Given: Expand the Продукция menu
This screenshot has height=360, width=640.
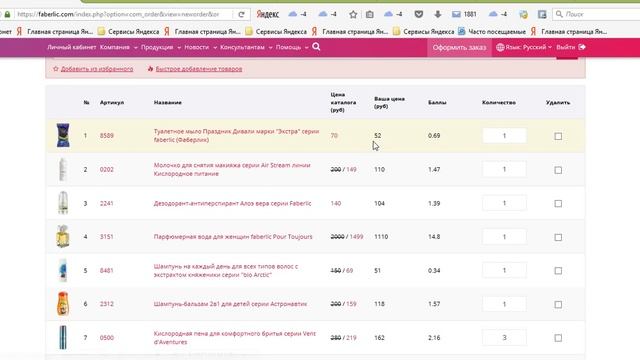Looking at the screenshot, I should pos(161,47).
